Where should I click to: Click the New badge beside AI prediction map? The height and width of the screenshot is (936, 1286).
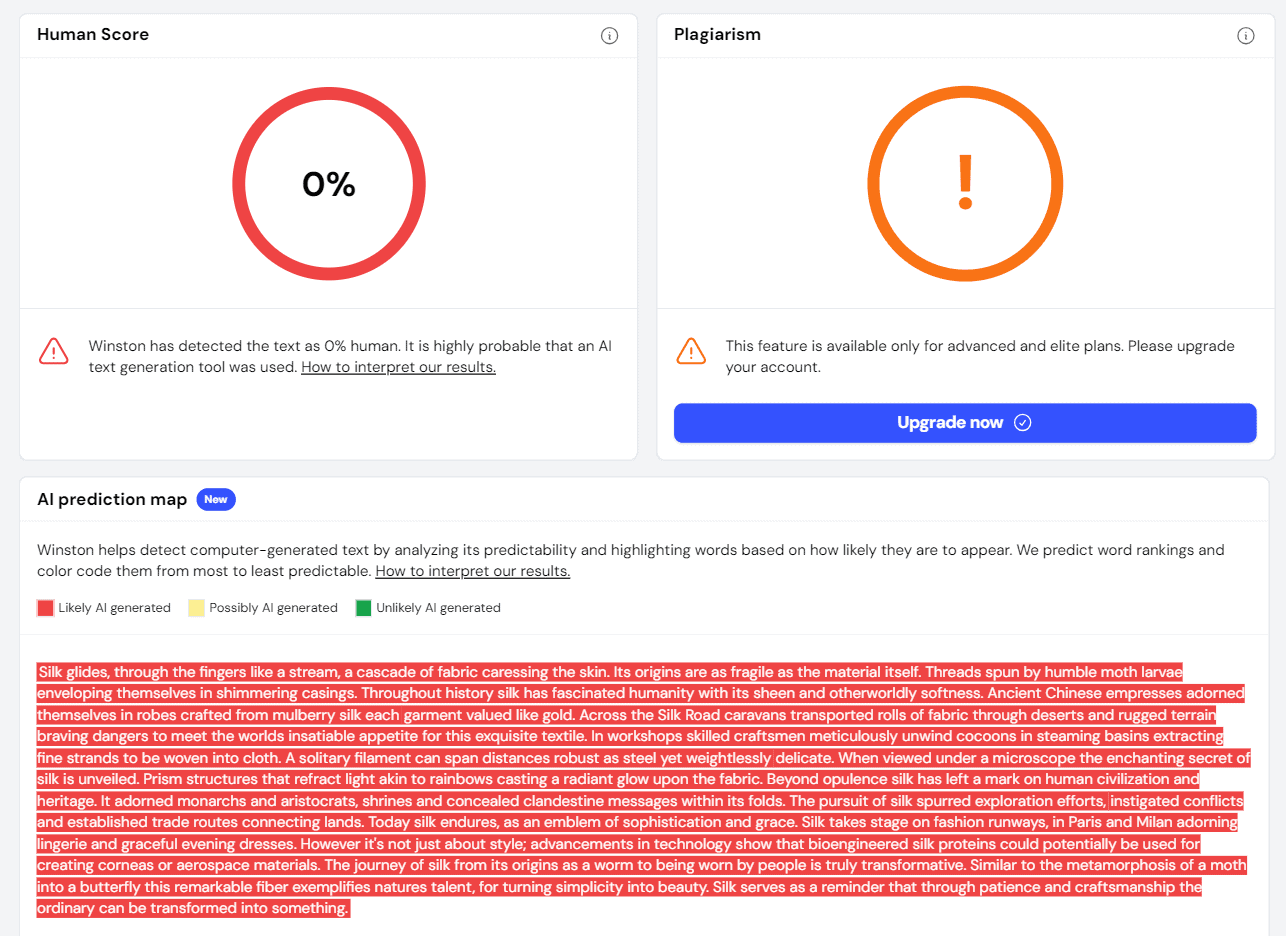pyautogui.click(x=216, y=499)
